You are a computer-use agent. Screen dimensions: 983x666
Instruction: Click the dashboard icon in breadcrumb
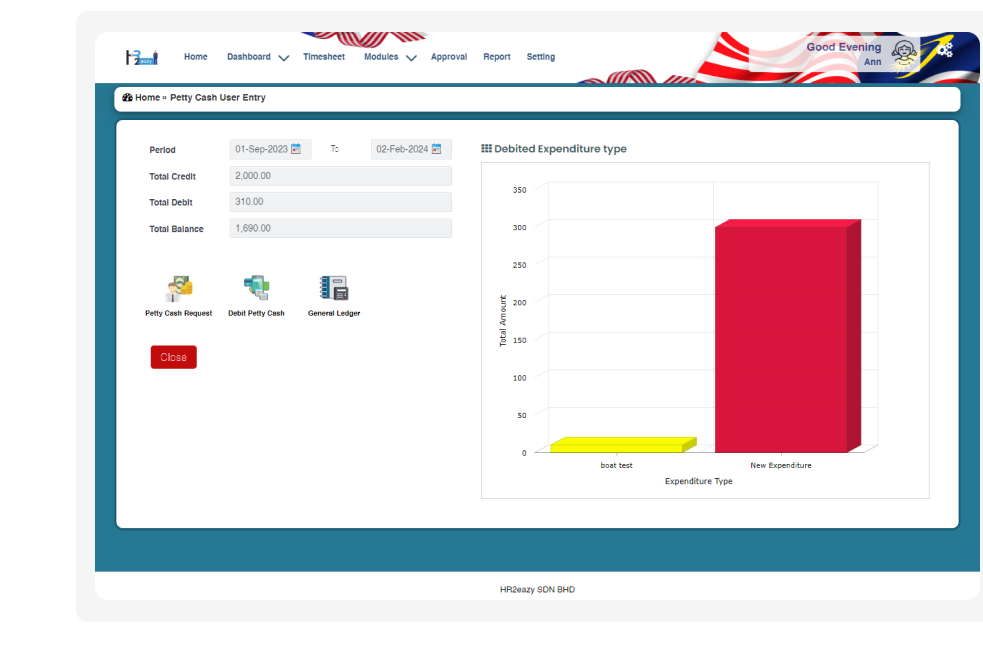point(127,98)
